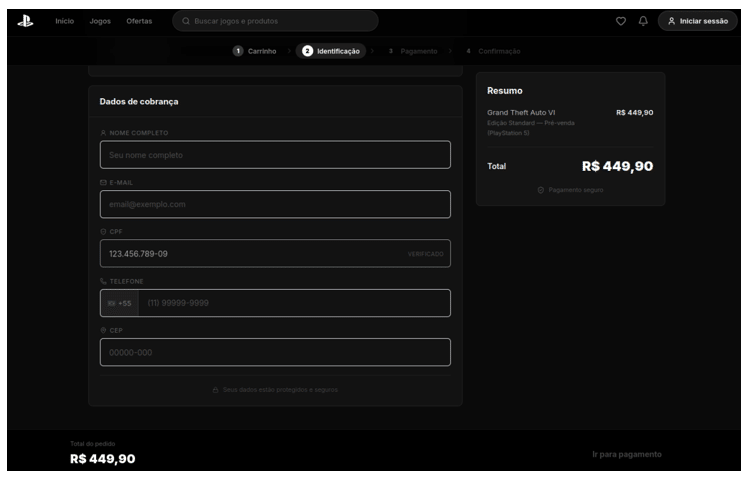
Task: Focus the telephone number input field
Action: click(295, 303)
